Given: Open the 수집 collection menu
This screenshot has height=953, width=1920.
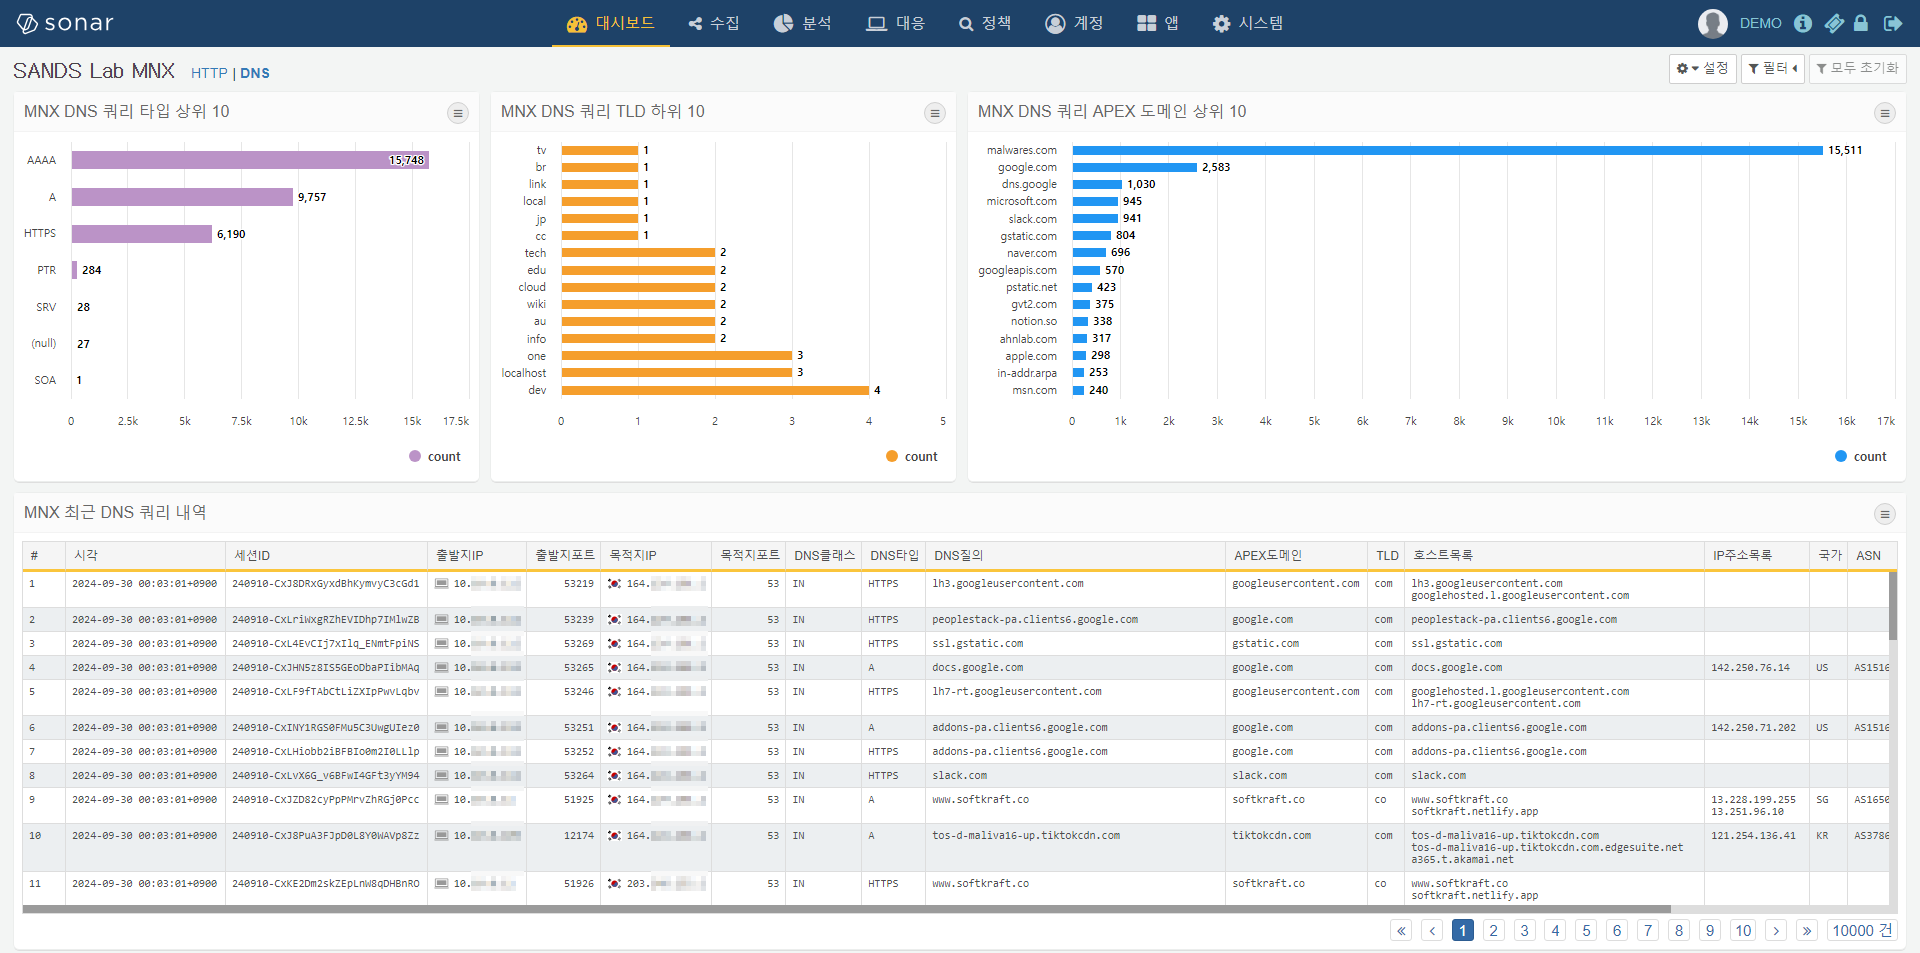Looking at the screenshot, I should pos(713,23).
